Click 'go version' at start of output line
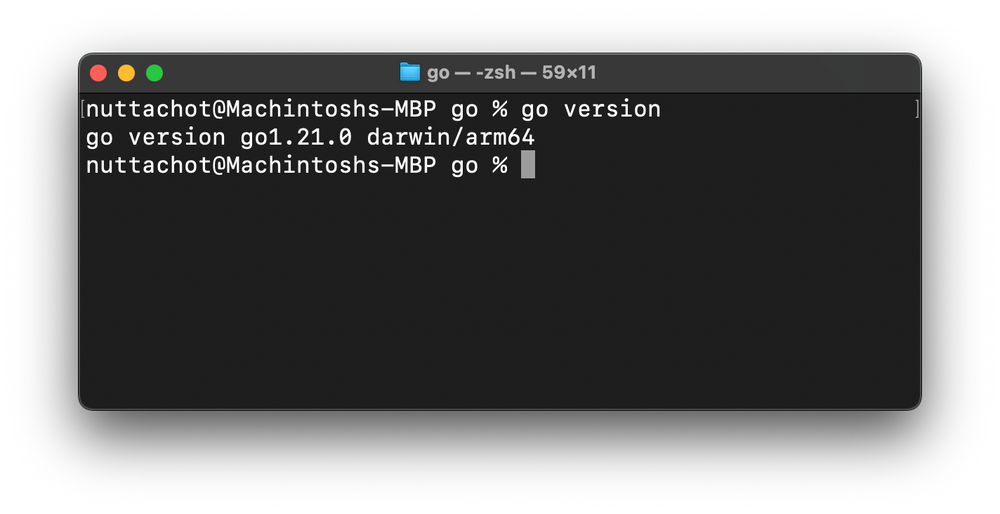Screen dimensions: 1000x514 [156, 138]
